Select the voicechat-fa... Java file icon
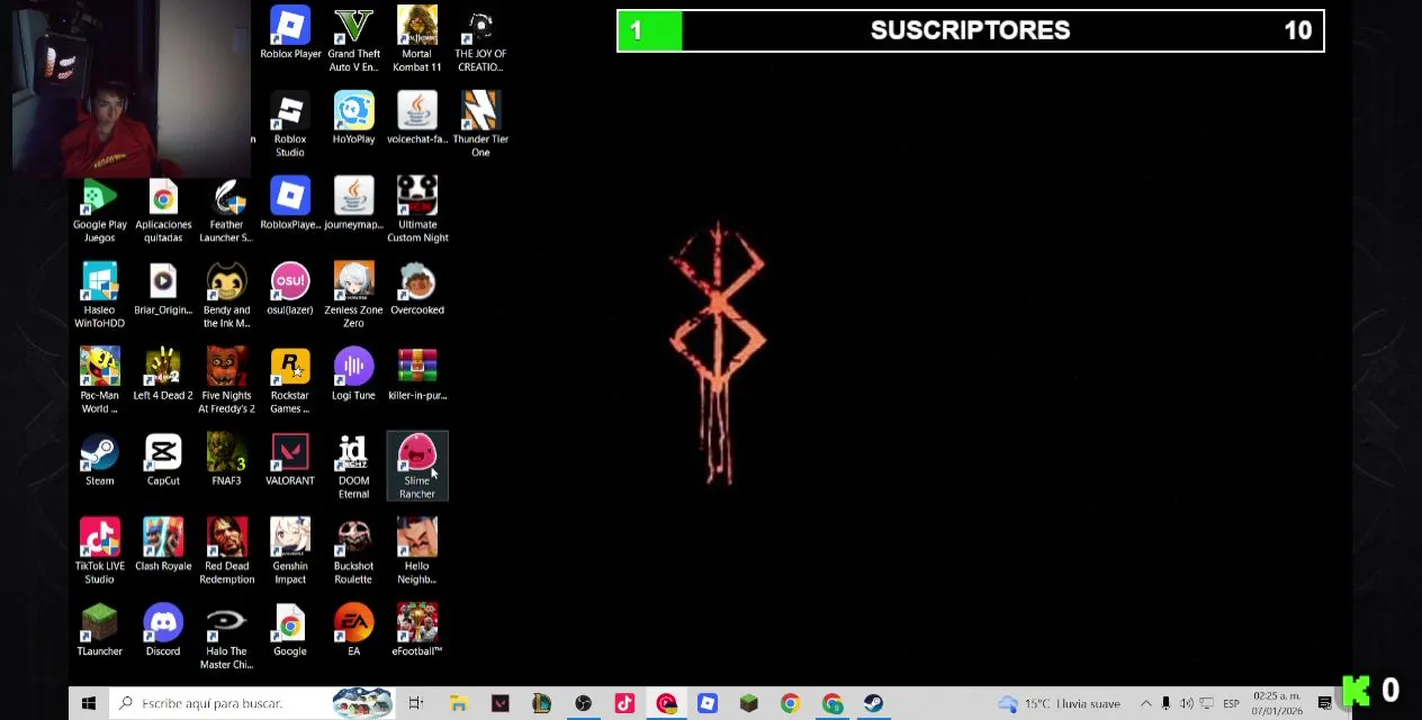This screenshot has width=1422, height=720. [x=417, y=118]
